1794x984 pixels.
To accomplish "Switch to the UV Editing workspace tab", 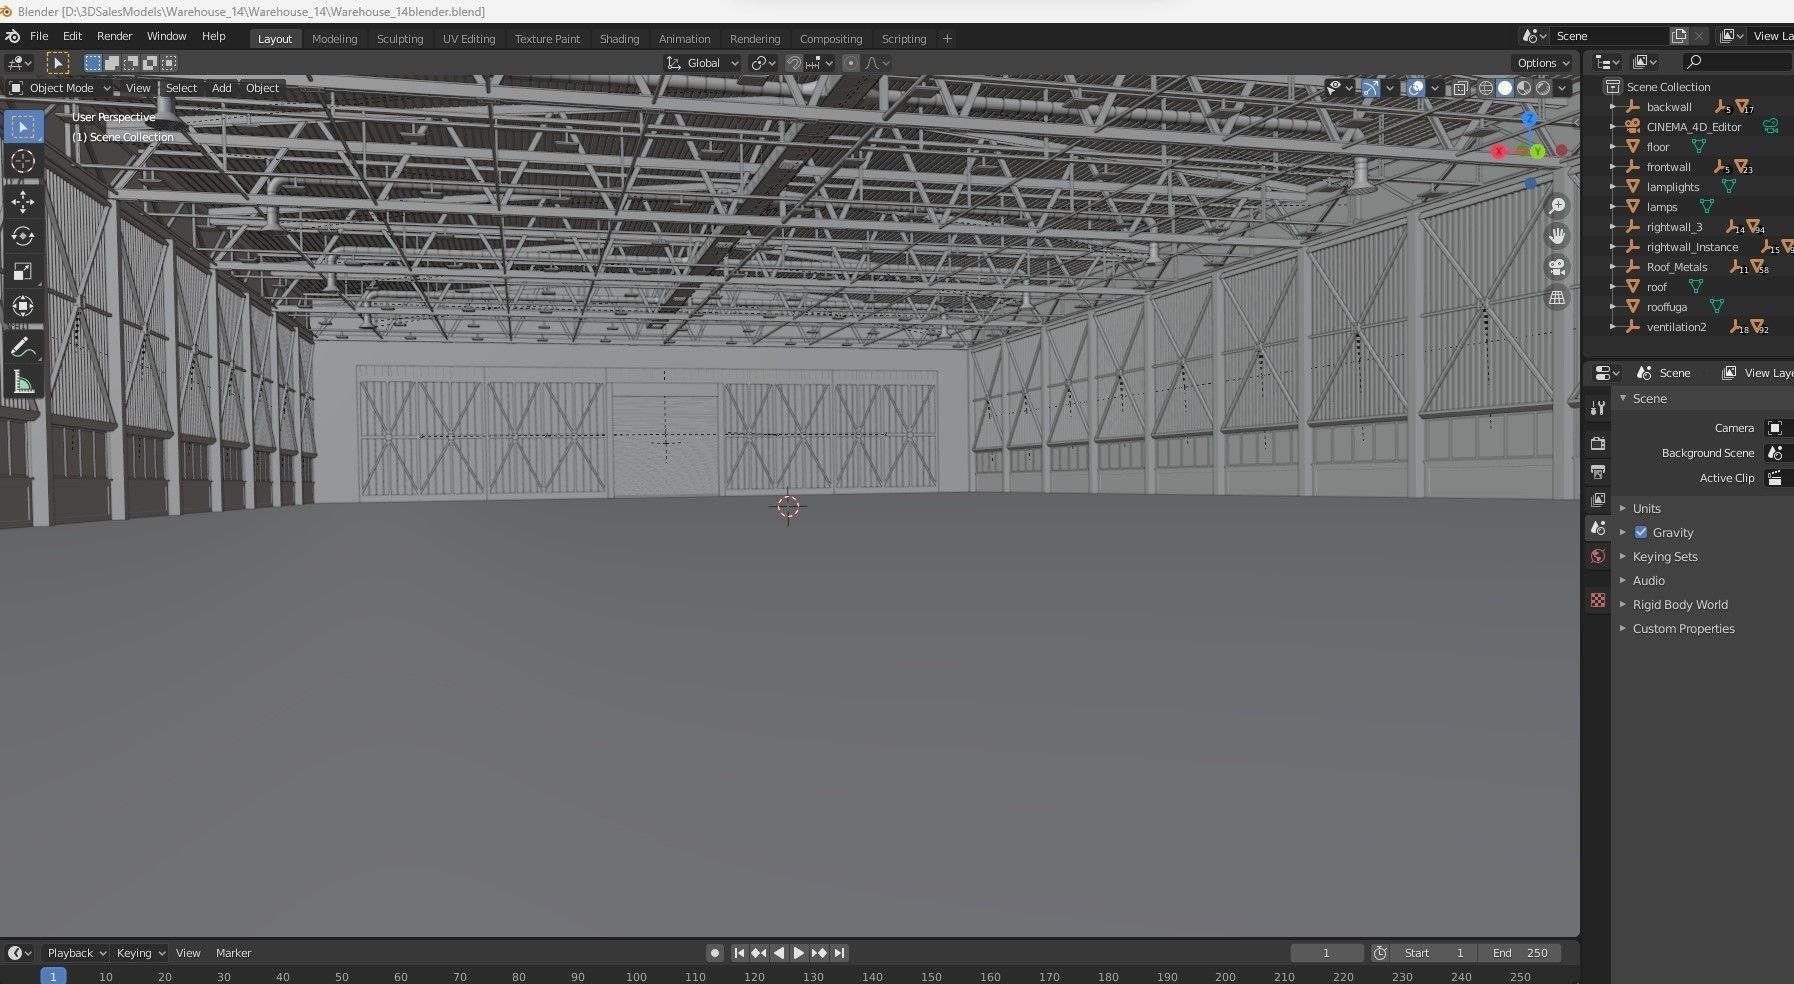I will tap(469, 39).
